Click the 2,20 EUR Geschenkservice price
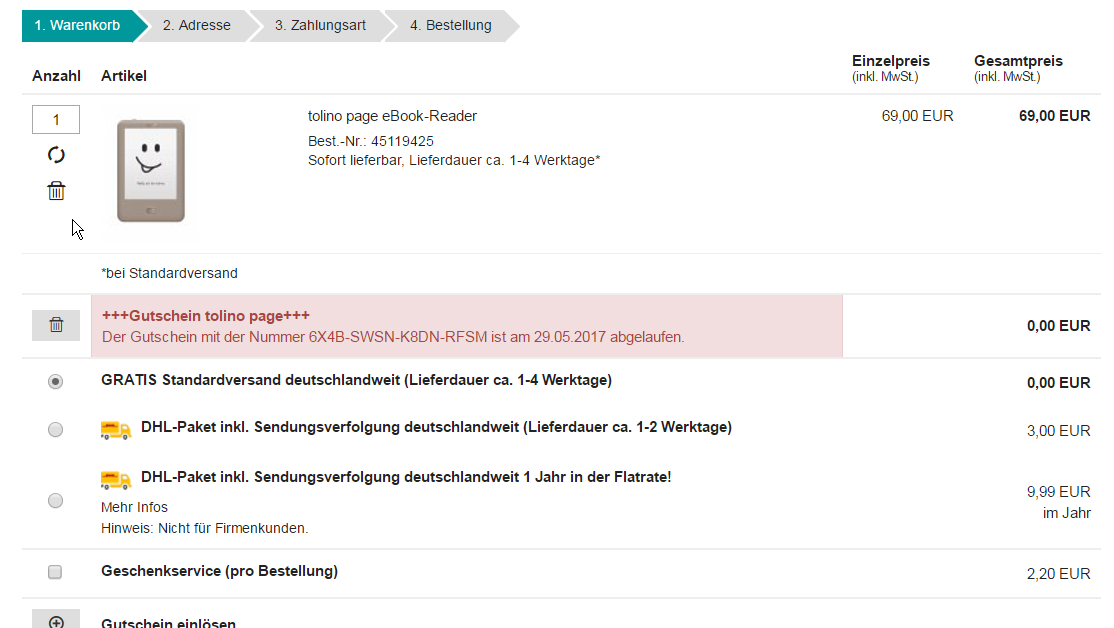The image size is (1114, 628). click(1058, 574)
